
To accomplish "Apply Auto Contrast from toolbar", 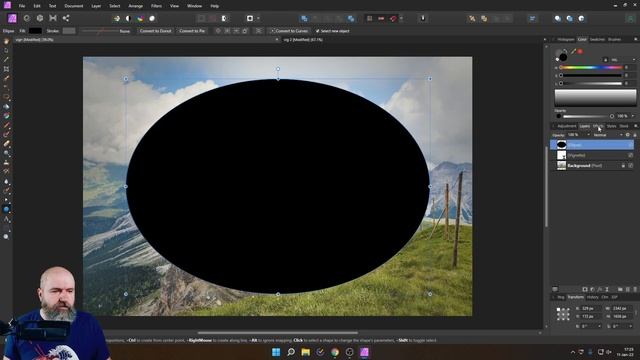I will pos(128,18).
